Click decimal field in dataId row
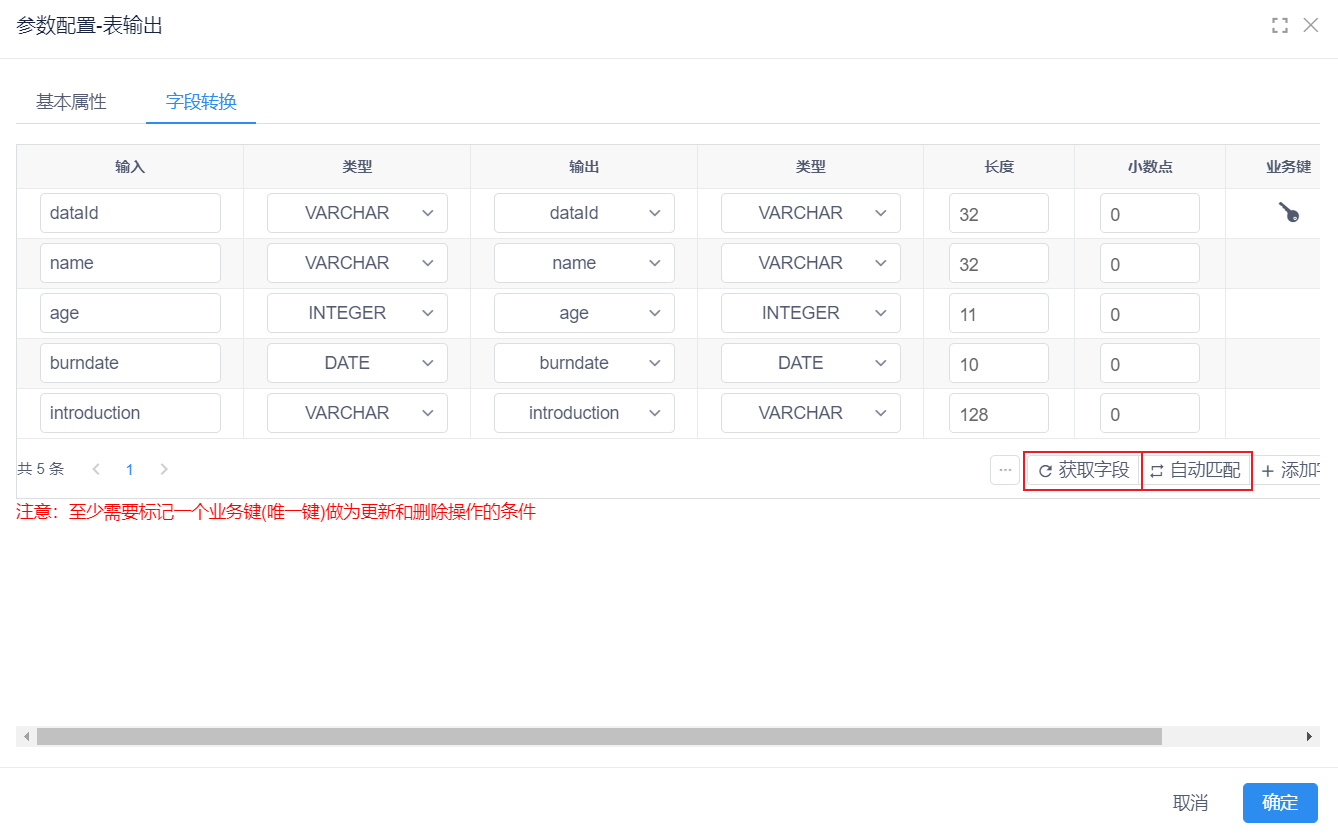This screenshot has width=1338, height=835. (x=1150, y=213)
